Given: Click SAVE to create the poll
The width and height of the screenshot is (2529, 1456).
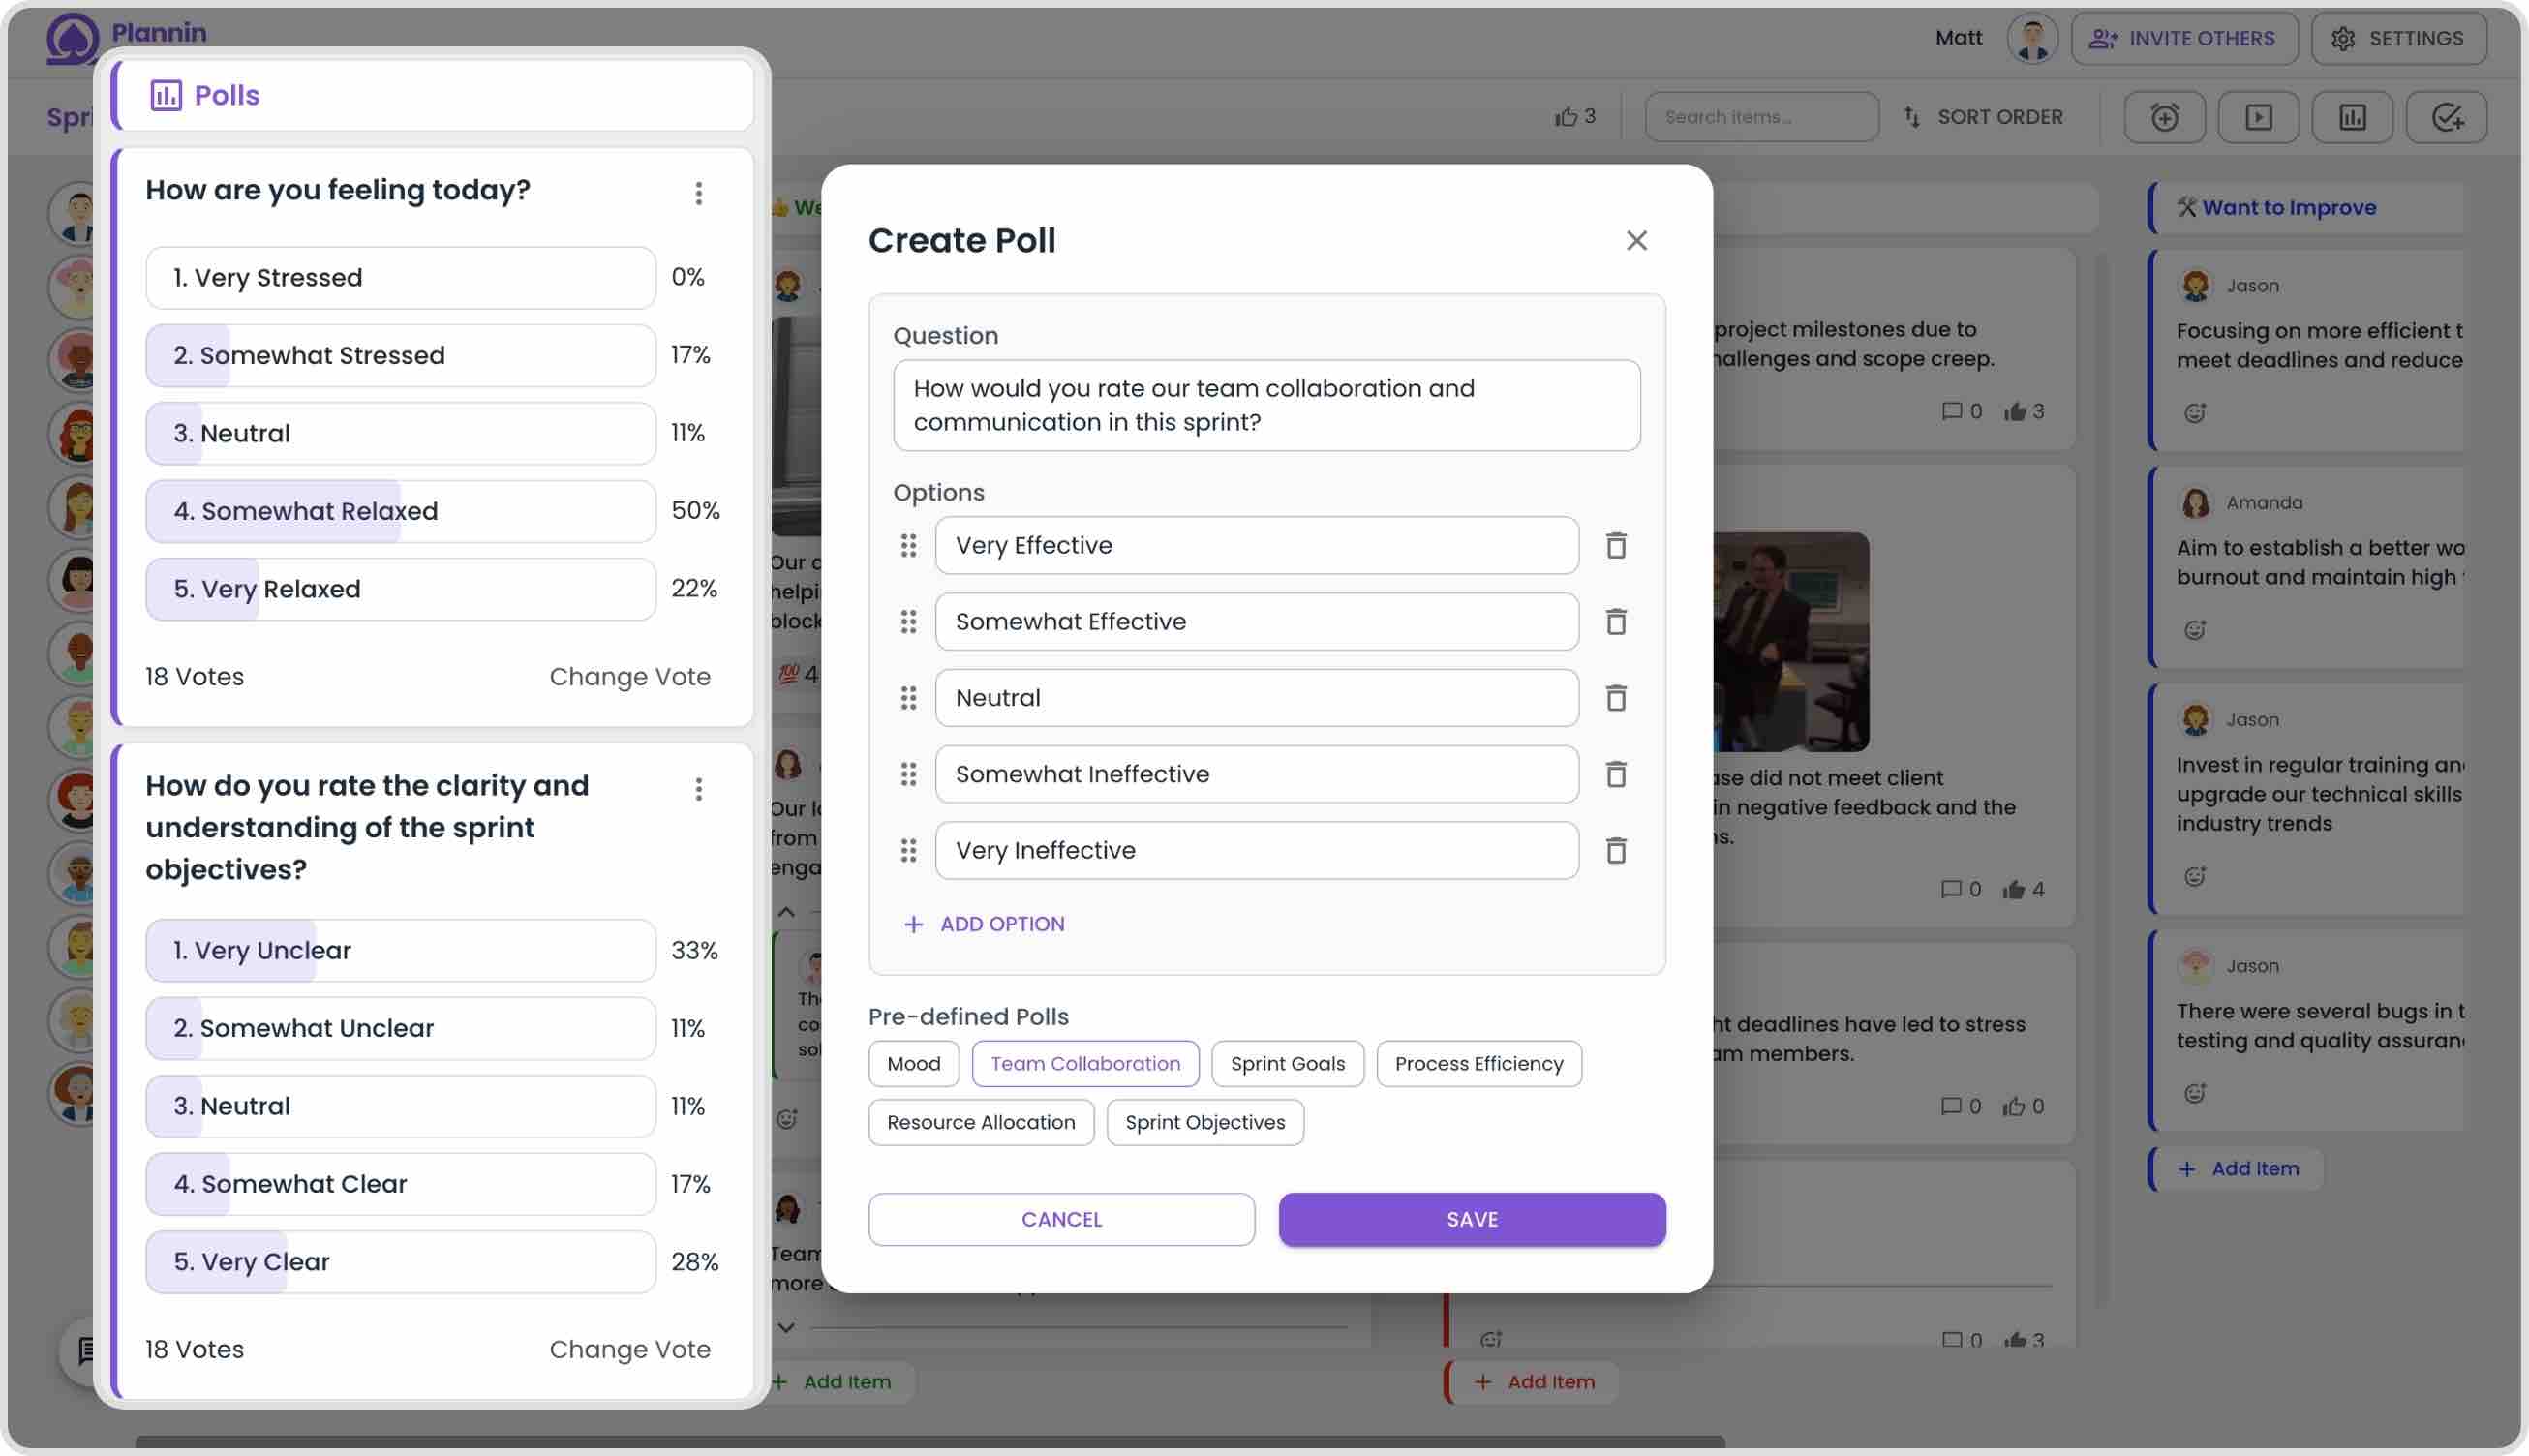Looking at the screenshot, I should [x=1471, y=1218].
